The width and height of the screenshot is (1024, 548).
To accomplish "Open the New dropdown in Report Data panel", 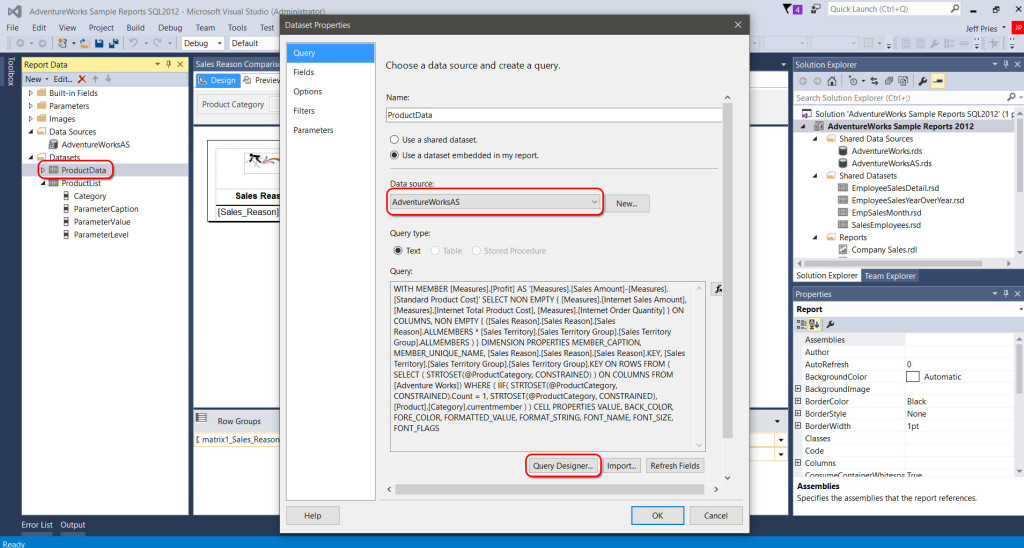I will click(37, 79).
